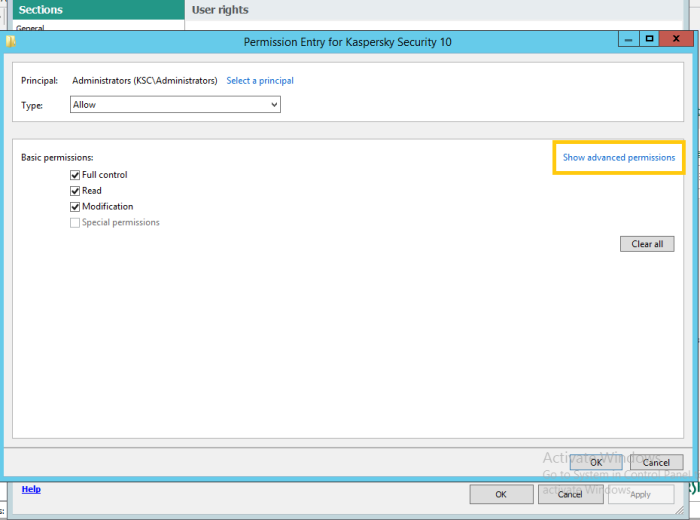Open the Type dropdown set to Allow
Screen dimensions: 700x520
click(x=175, y=104)
